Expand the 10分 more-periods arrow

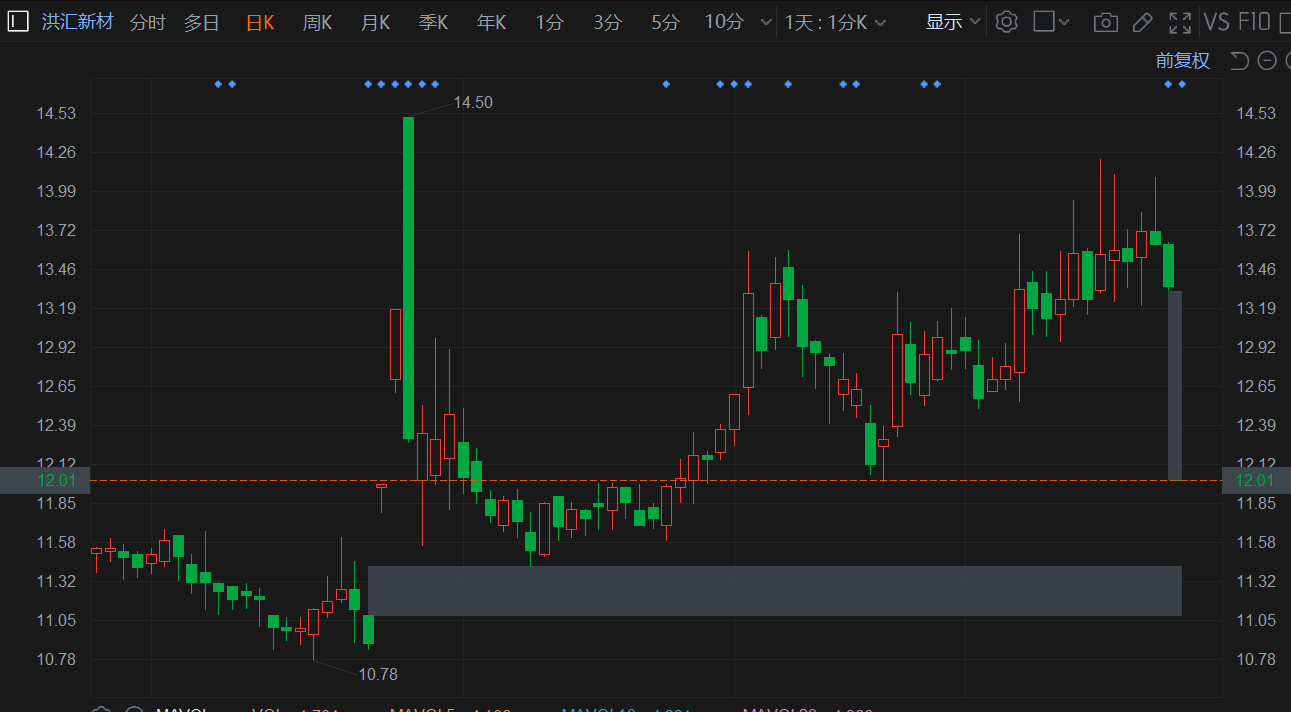tap(766, 22)
